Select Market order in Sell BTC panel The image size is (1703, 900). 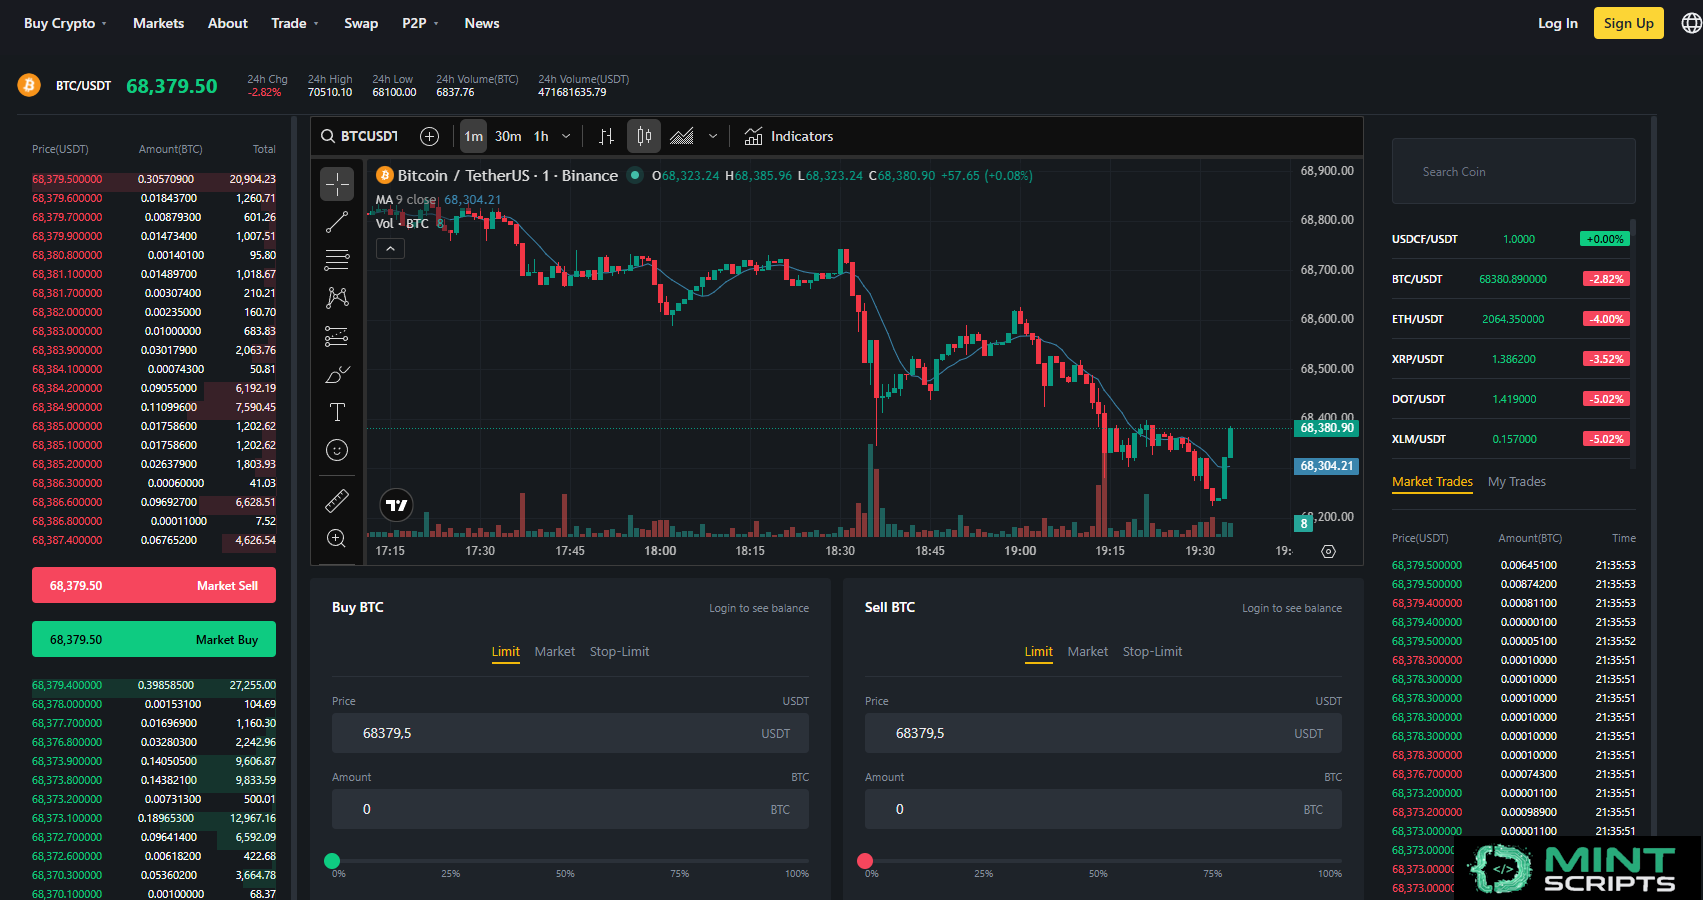pyautogui.click(x=1087, y=652)
